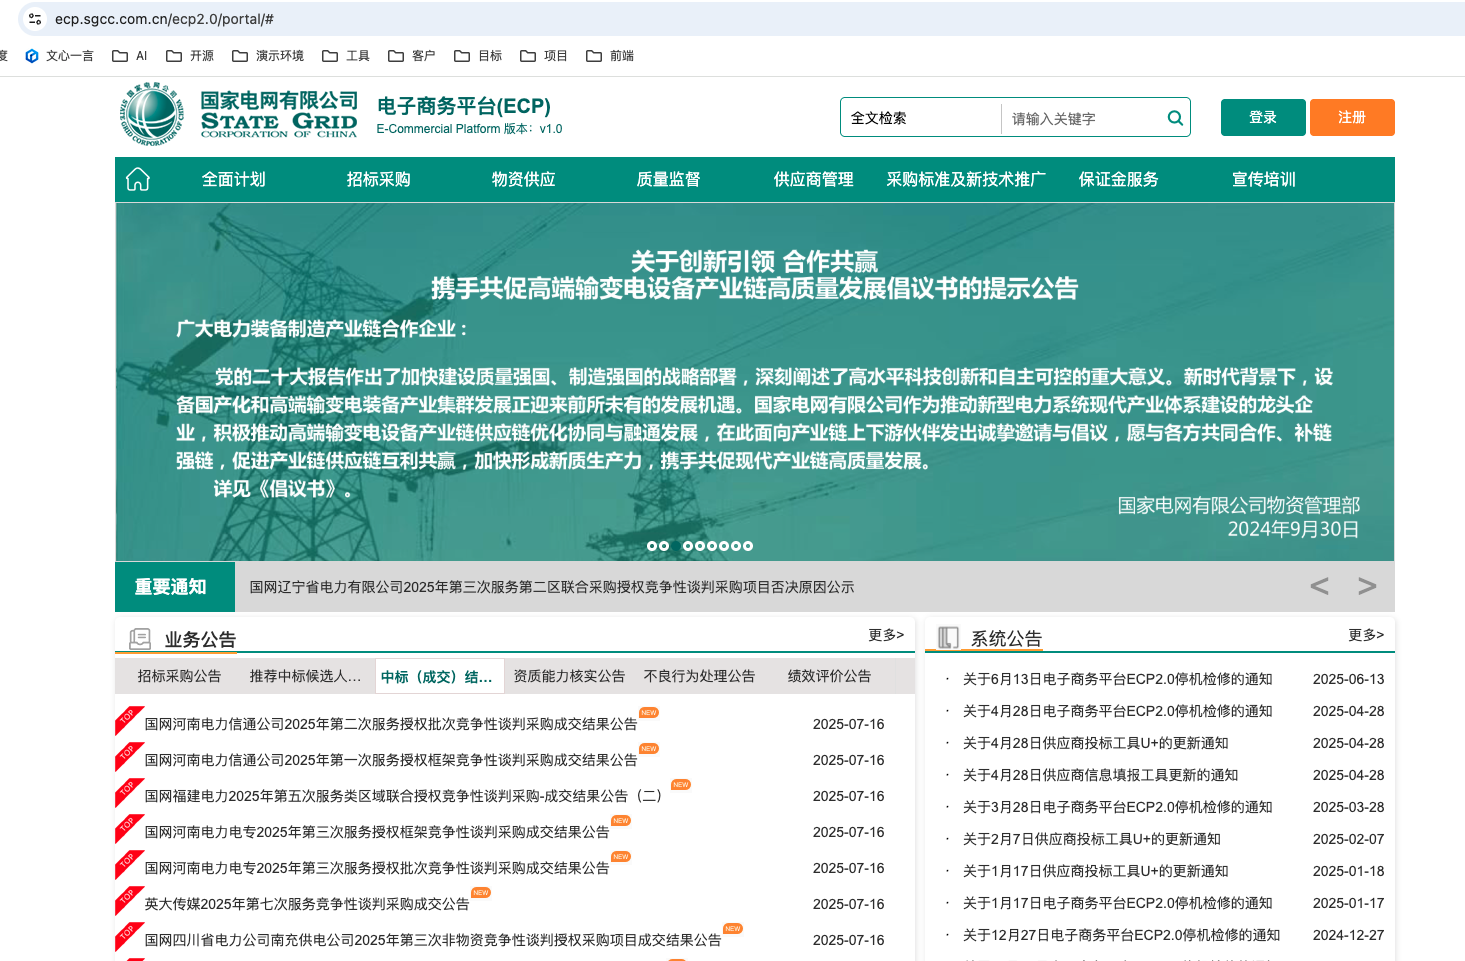Open the 客户 bookmark folder
This screenshot has width=1465, height=961.
coord(412,56)
